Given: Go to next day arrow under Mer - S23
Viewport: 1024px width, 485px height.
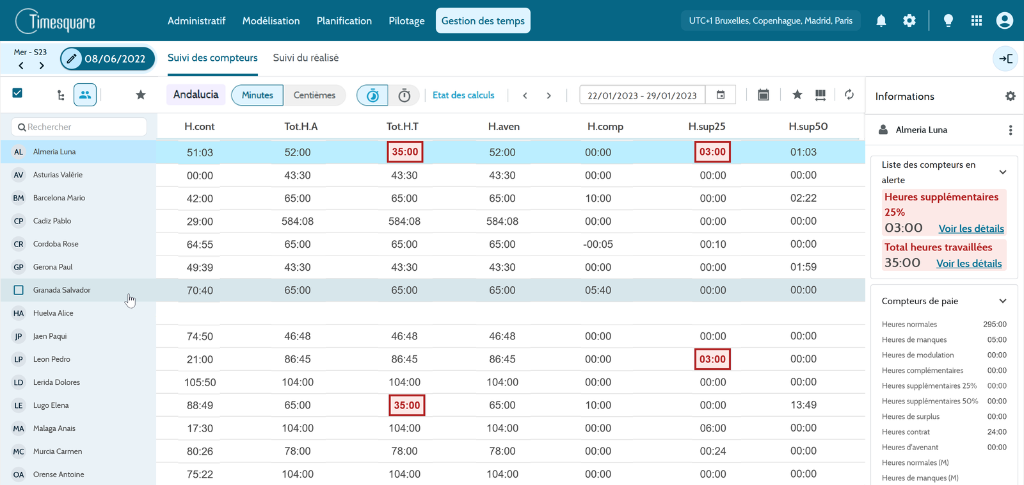Looking at the screenshot, I should click(42, 65).
